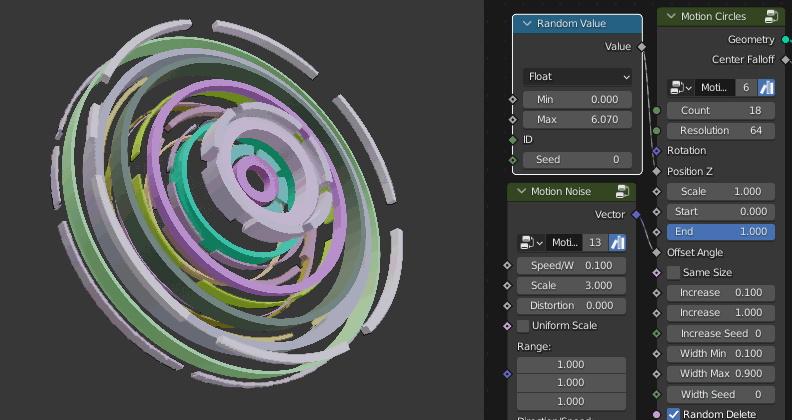Toggle fake user icon next to number 6
Viewport: 792px width, 420px height.
coord(766,88)
